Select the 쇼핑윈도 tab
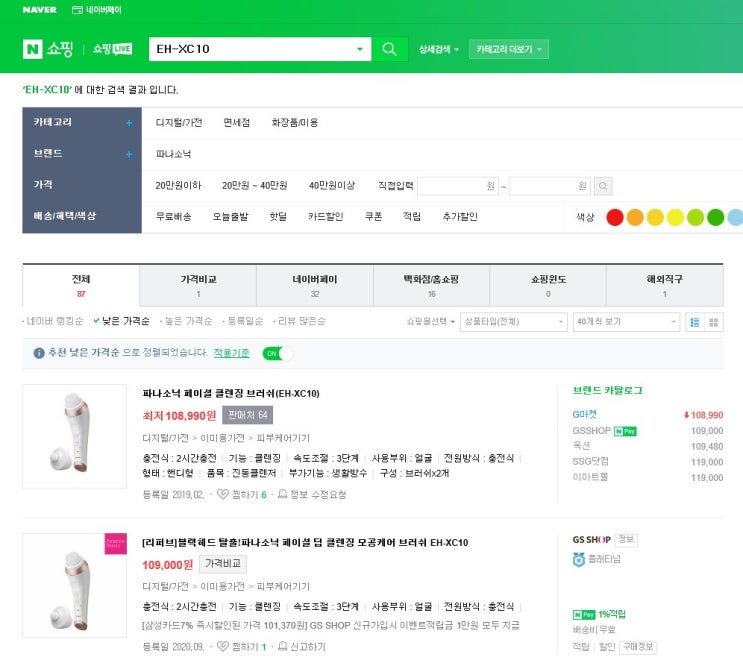The width and height of the screenshot is (743, 663). [548, 286]
